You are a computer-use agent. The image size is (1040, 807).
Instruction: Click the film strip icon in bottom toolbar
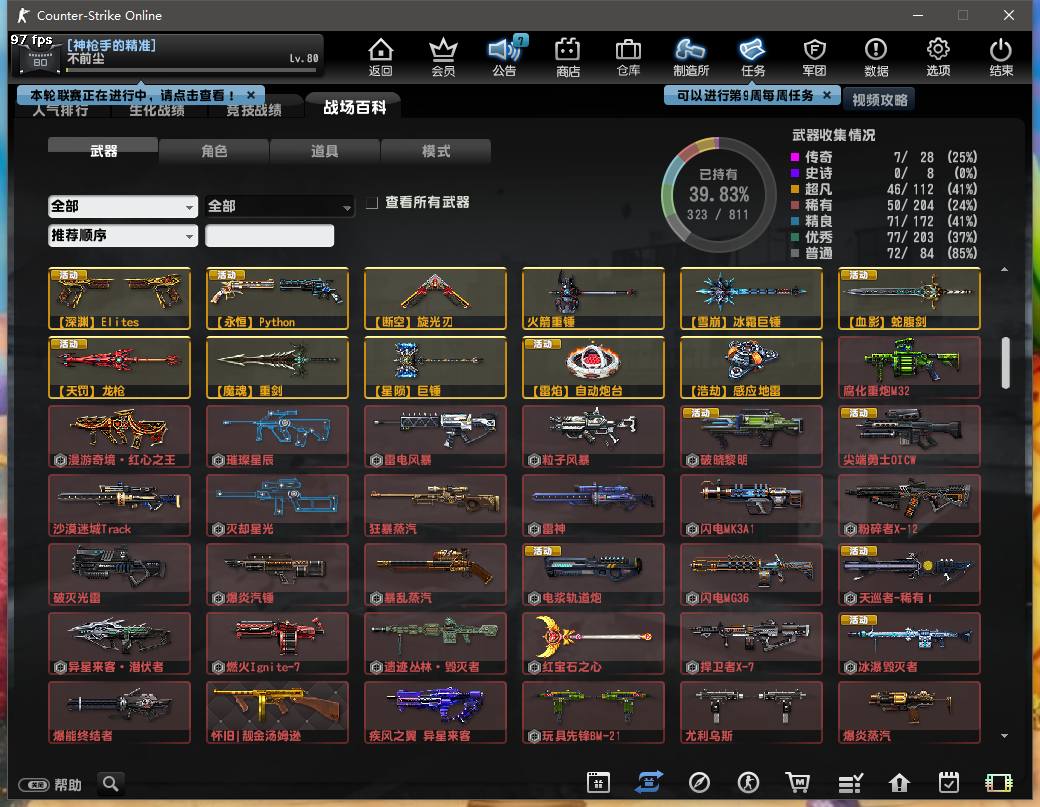pos(999,783)
